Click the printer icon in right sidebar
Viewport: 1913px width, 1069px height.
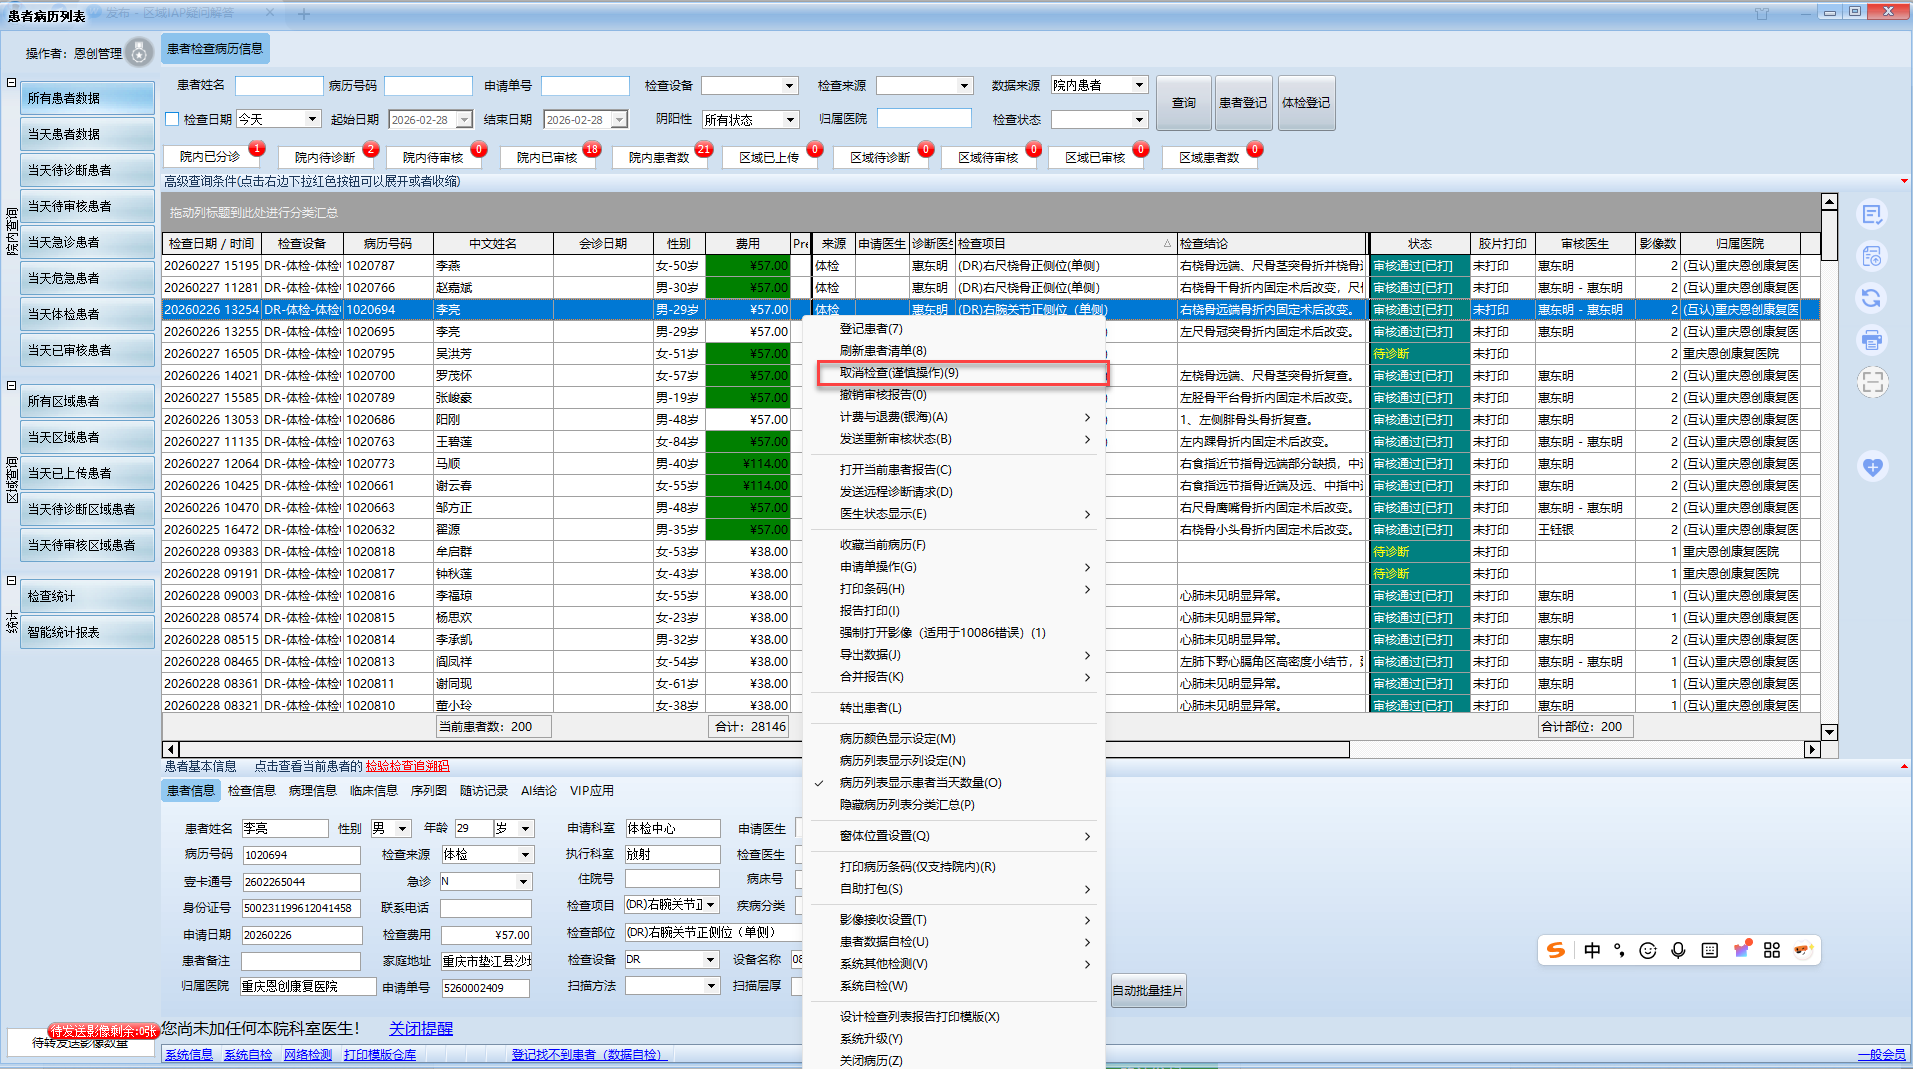coord(1871,340)
